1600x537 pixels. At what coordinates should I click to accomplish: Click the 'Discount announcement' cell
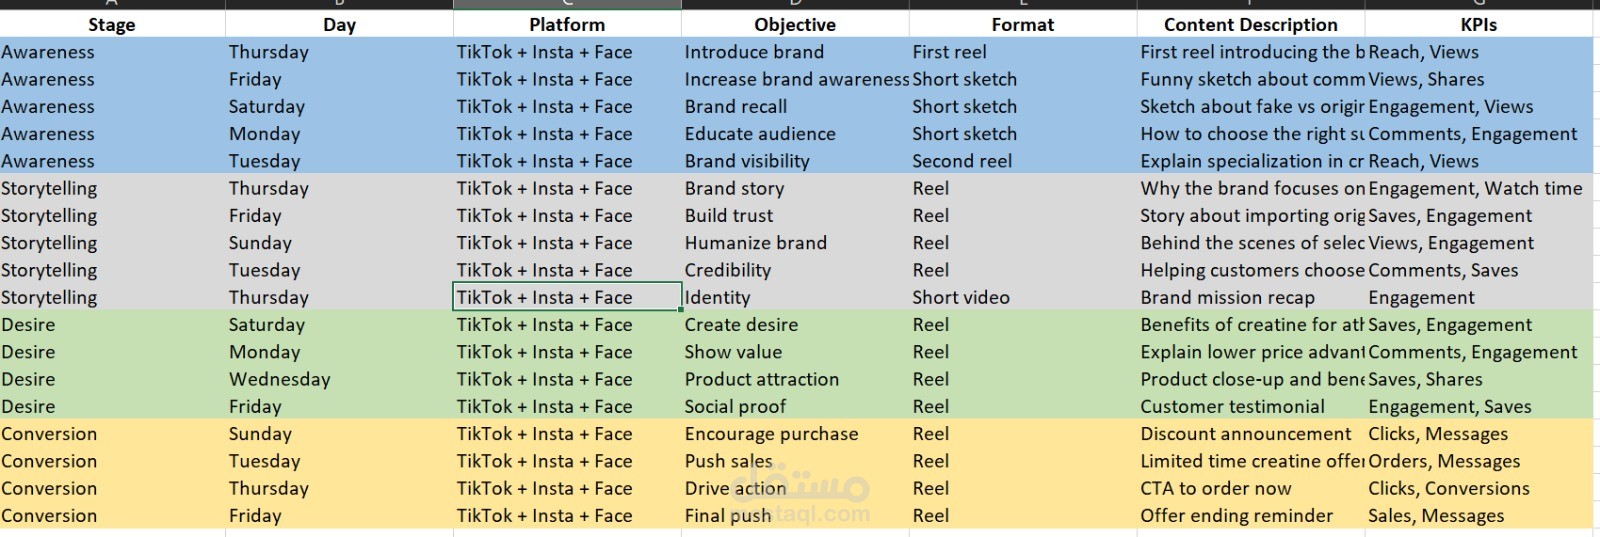1251,434
